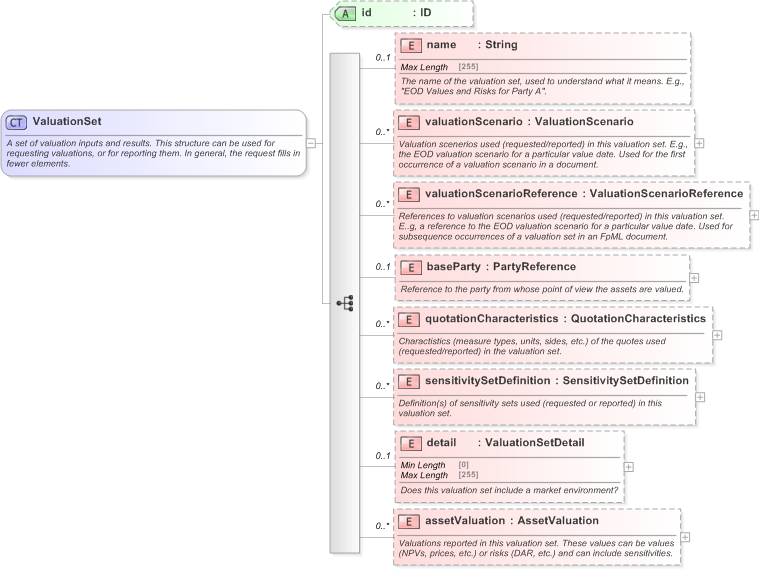Click the 0..* cardinality of valuationScenario
759x570 pixels.
pyautogui.click(x=382, y=132)
